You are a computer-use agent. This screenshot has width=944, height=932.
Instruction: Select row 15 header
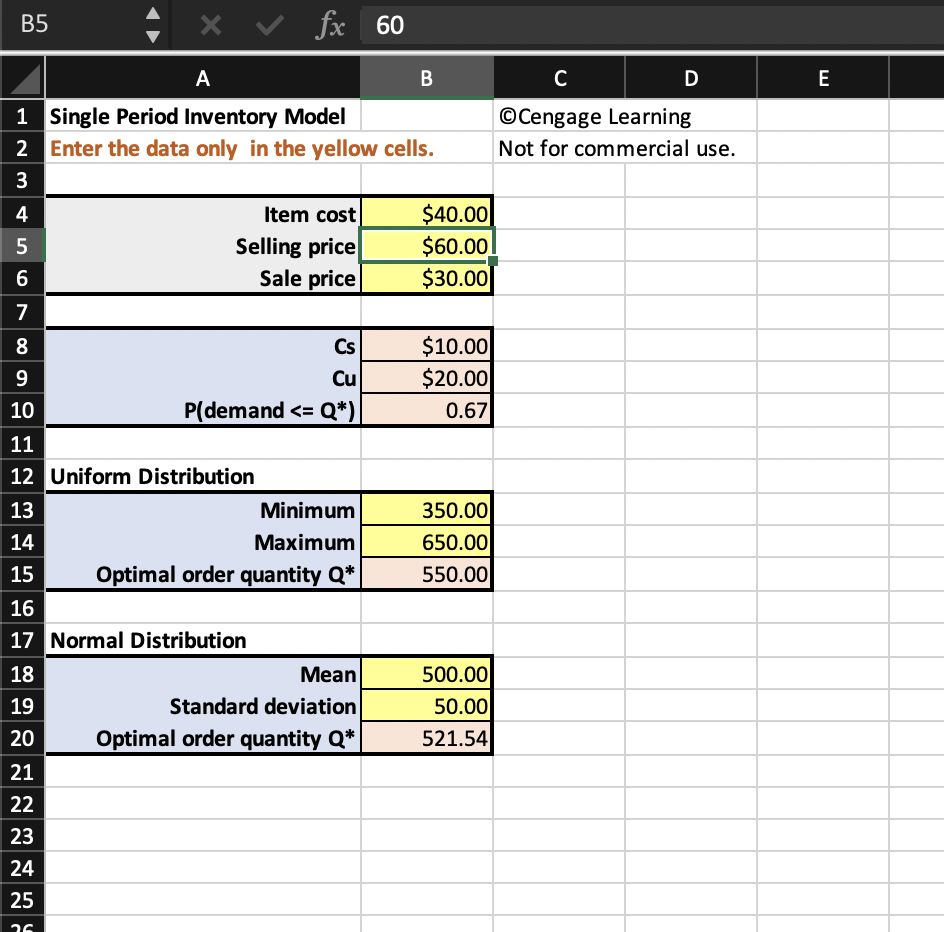pyautogui.click(x=22, y=574)
